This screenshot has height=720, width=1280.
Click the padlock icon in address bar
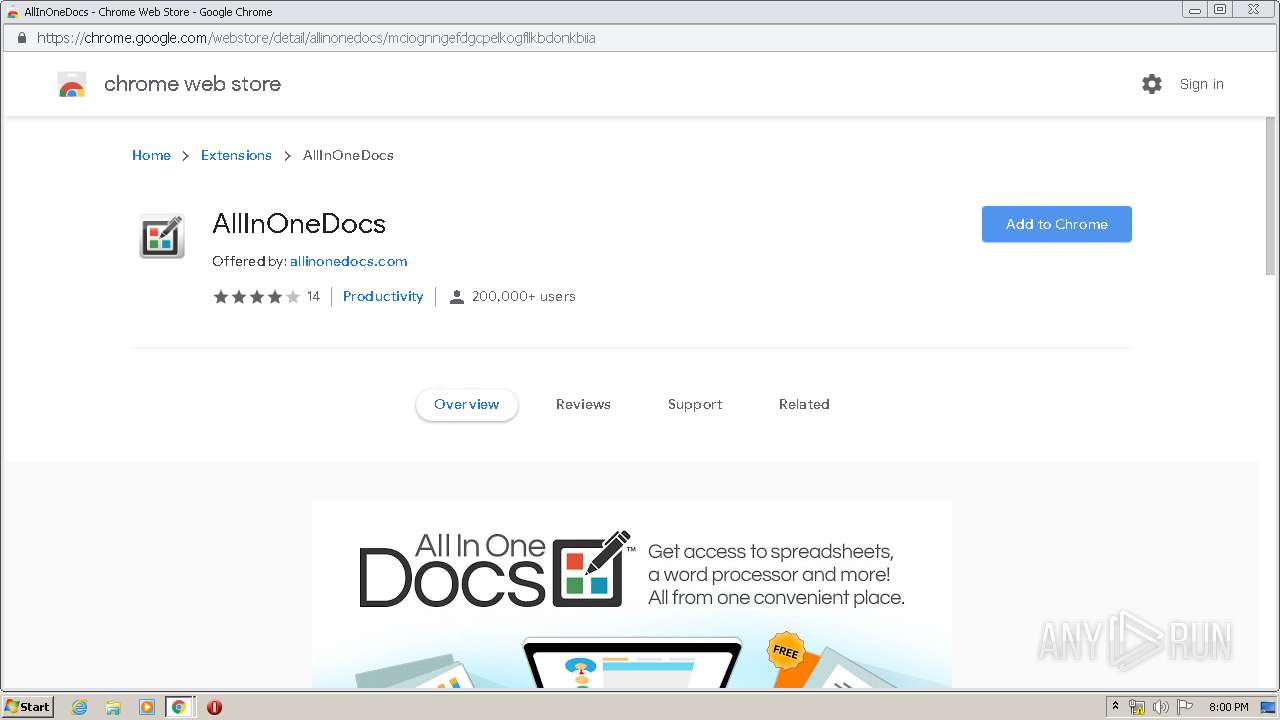21,38
